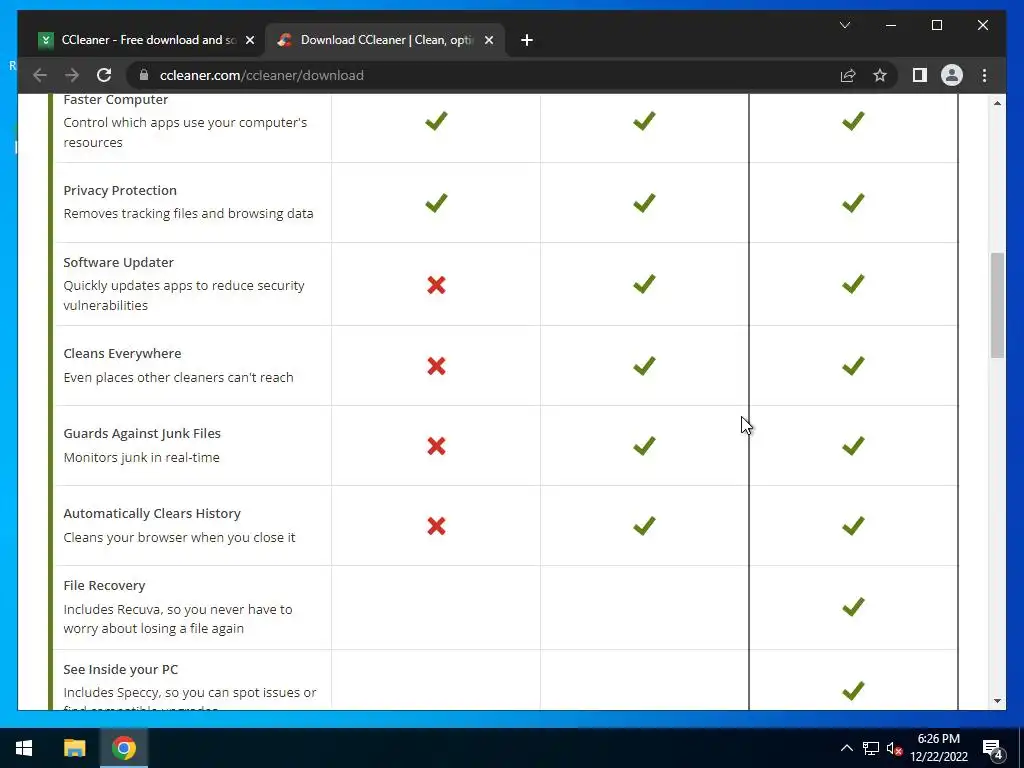Viewport: 1024px width, 768px height.
Task: Click the 'Software Updater' heading
Action: click(x=118, y=262)
